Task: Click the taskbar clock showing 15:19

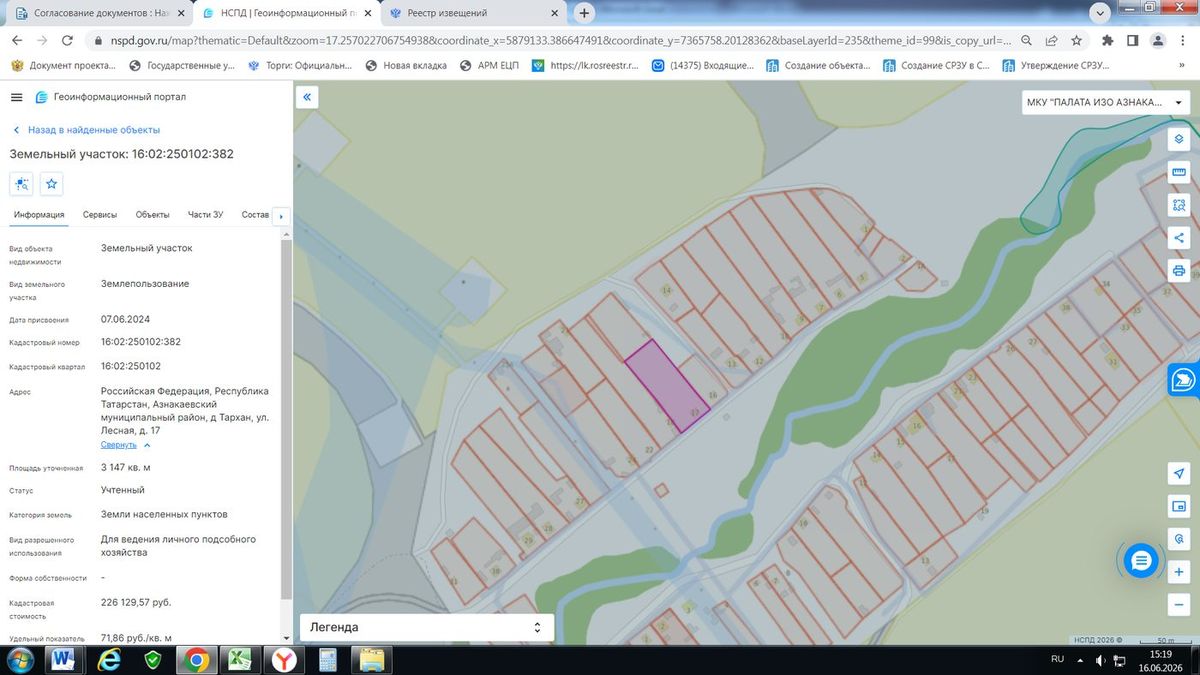Action: coord(1160,654)
